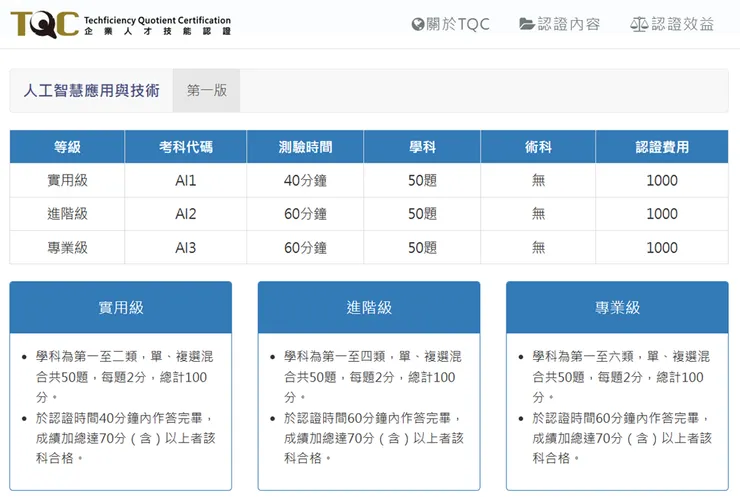The height and width of the screenshot is (497, 740).
Task: Click 無 in the 專業級 row
Action: point(538,247)
